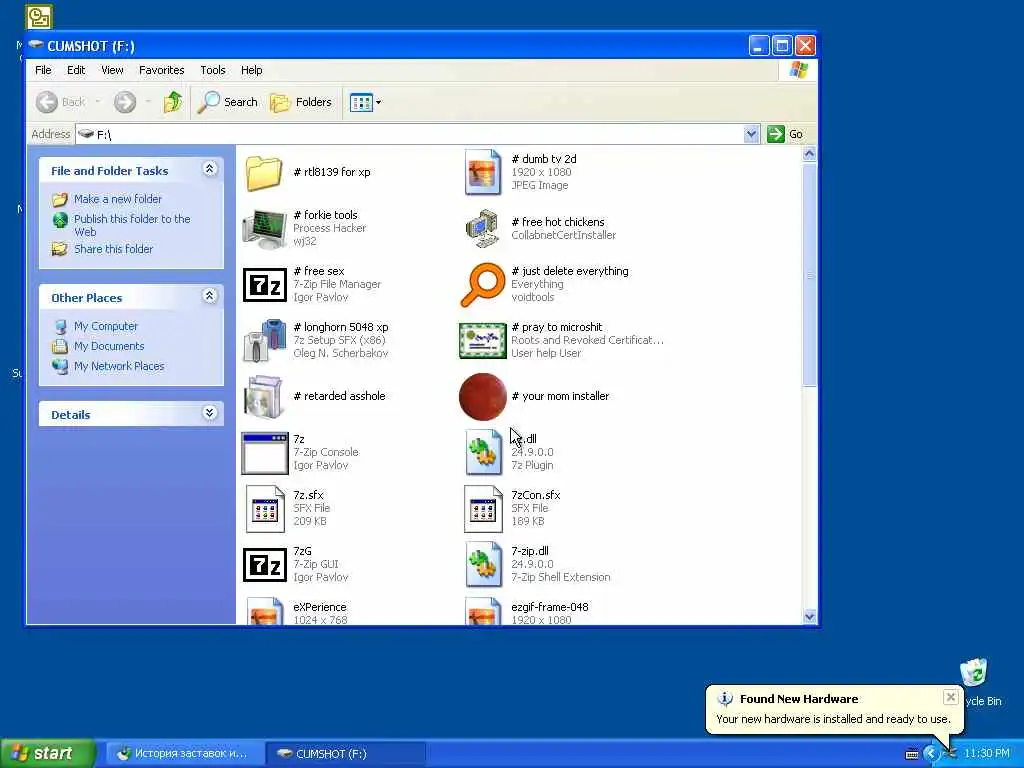Click the keyboard tray icon
Screen dimensions: 1024x768
click(x=912, y=754)
